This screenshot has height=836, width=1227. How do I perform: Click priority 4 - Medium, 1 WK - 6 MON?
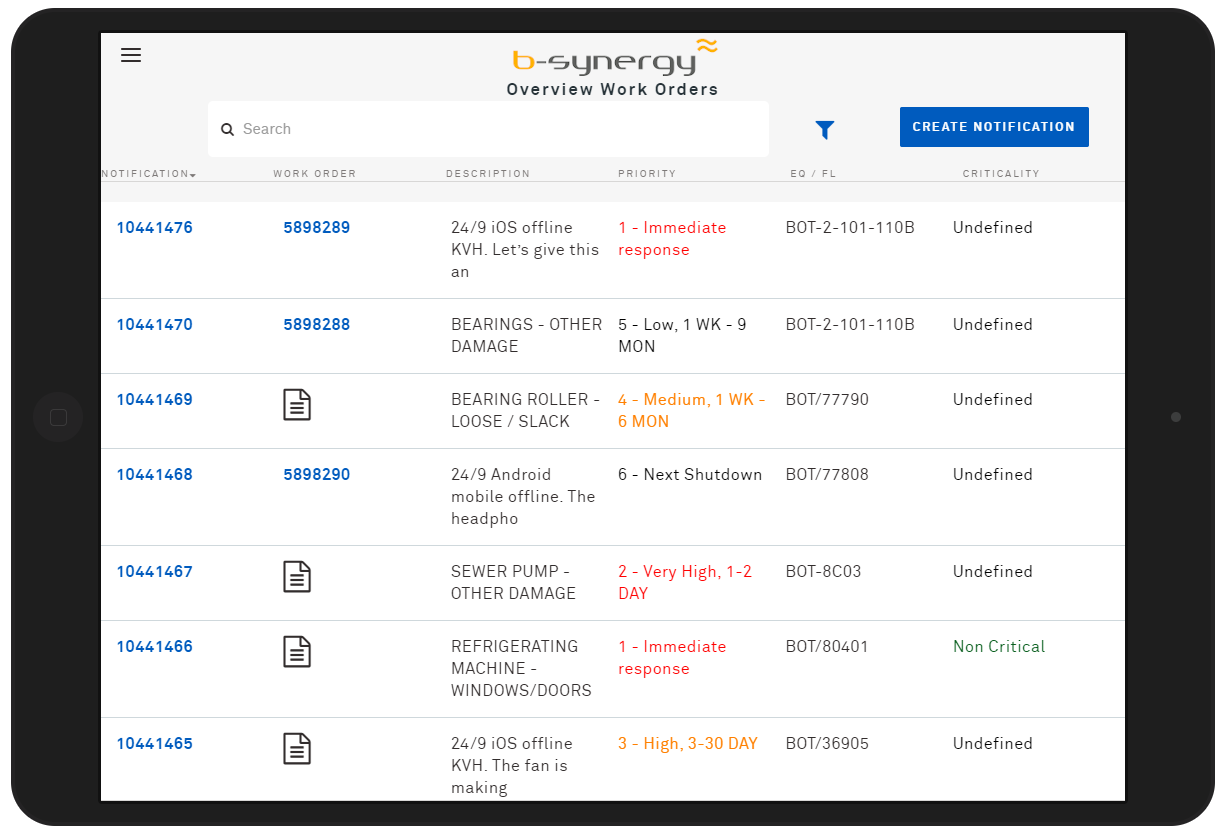click(x=692, y=411)
